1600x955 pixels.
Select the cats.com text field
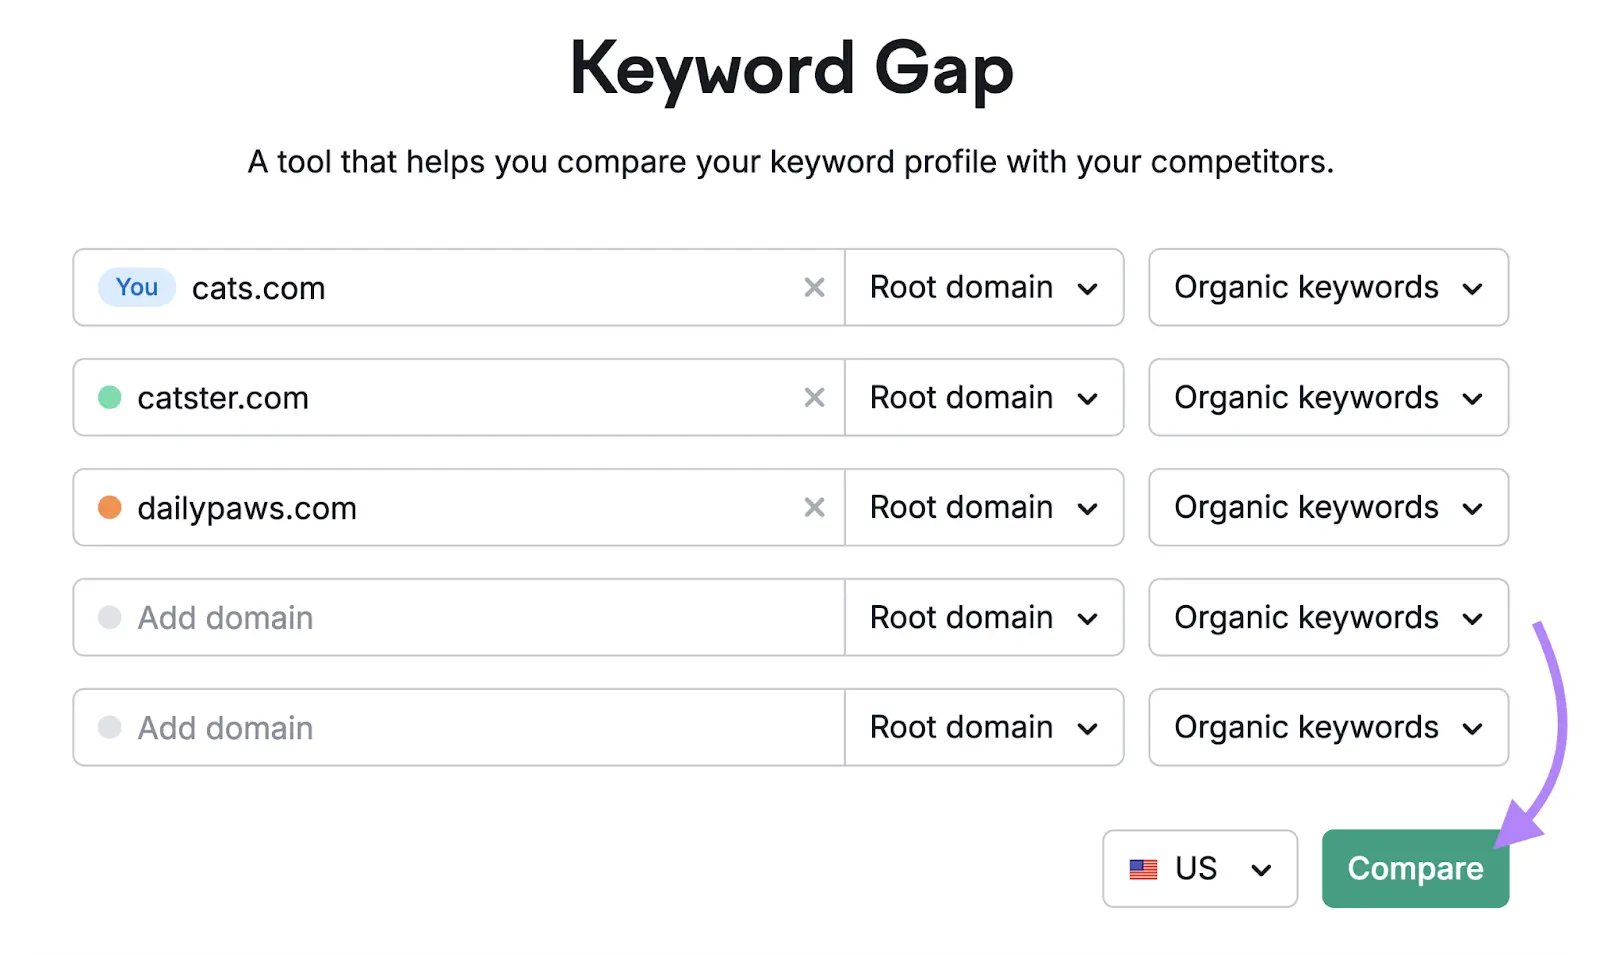[x=450, y=288]
